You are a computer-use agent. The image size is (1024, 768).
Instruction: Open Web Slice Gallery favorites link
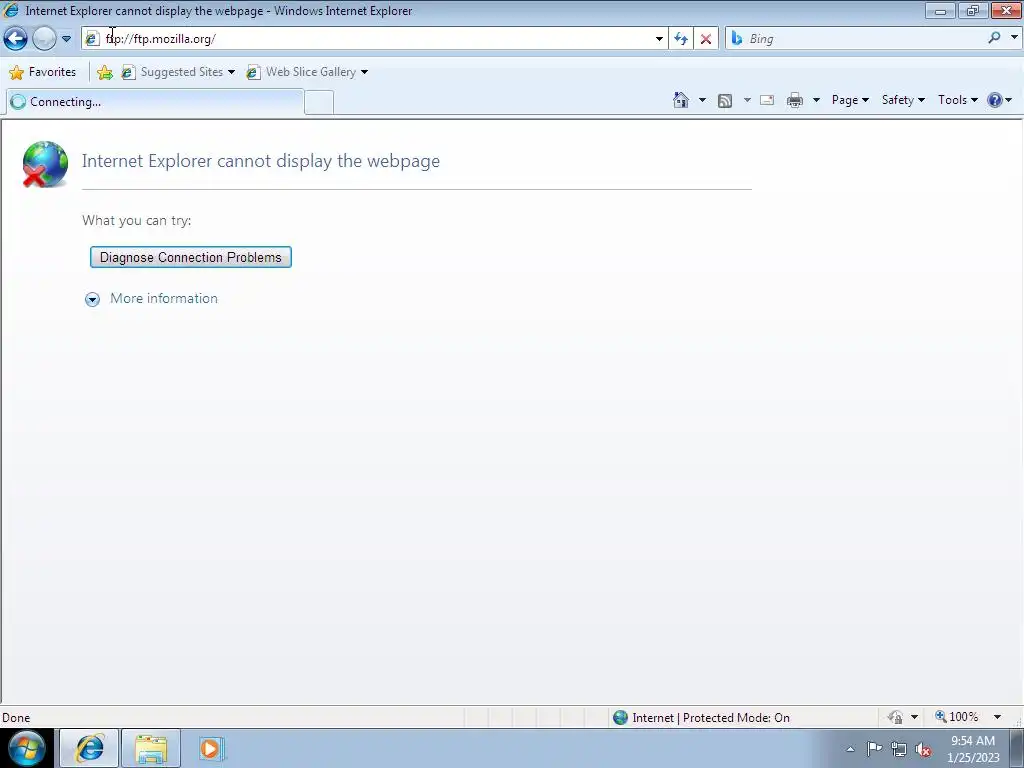pos(307,72)
